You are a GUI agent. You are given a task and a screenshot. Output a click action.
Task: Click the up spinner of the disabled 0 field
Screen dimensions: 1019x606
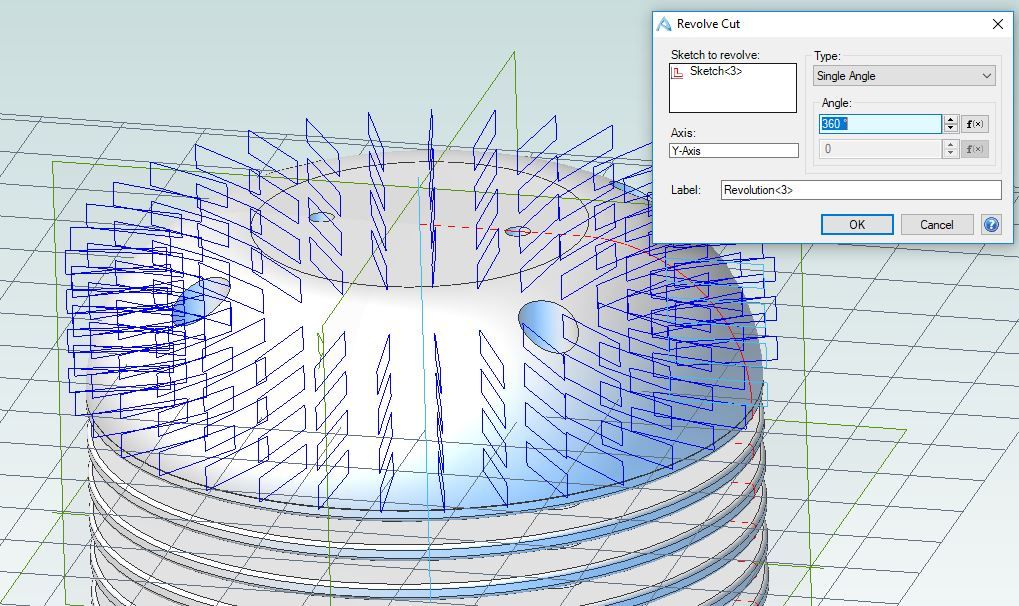pyautogui.click(x=951, y=144)
